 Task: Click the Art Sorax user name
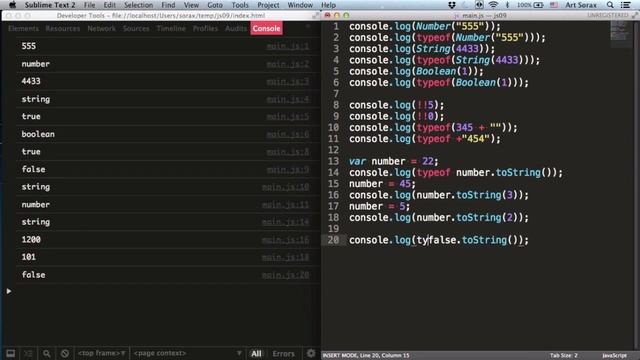coord(581,5)
